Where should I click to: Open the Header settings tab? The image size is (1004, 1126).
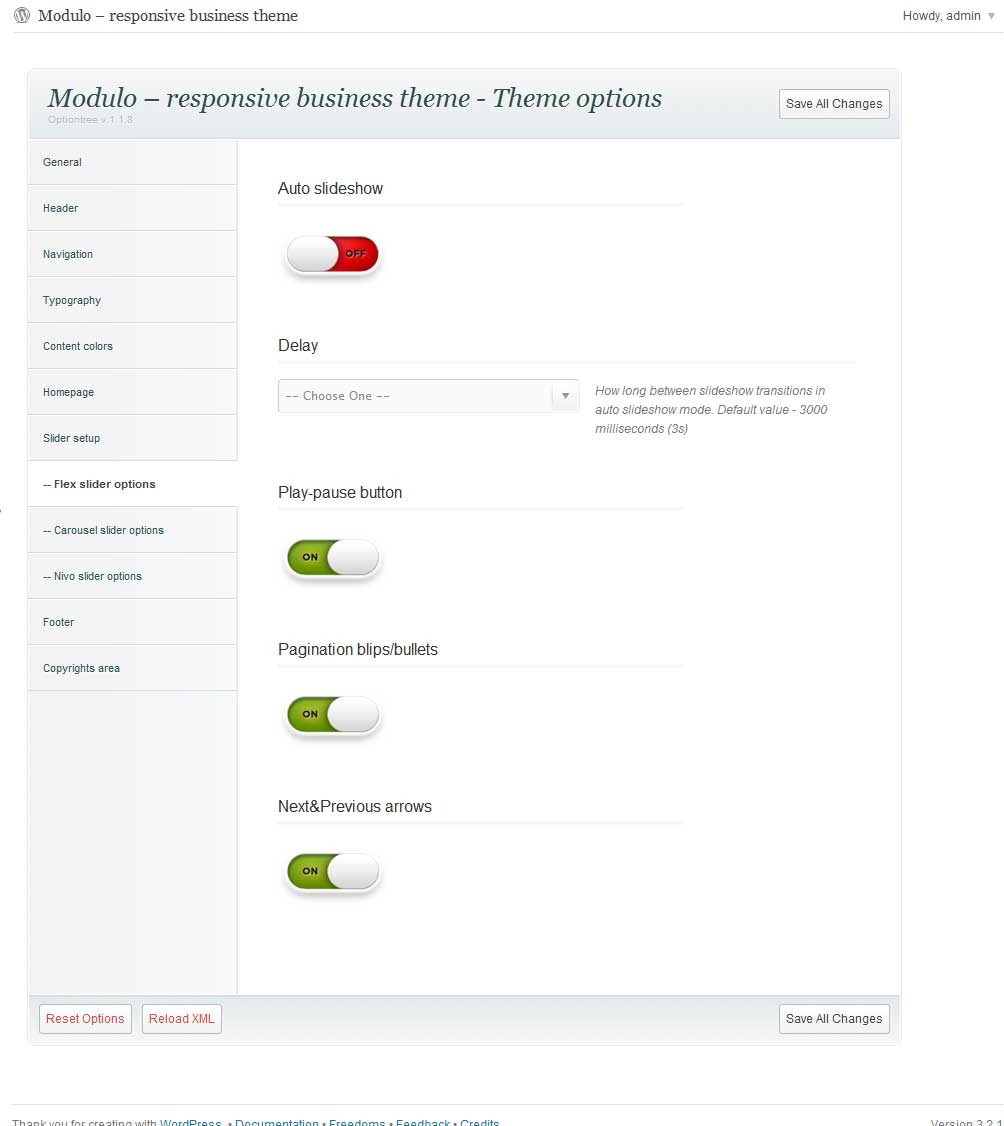click(132, 208)
